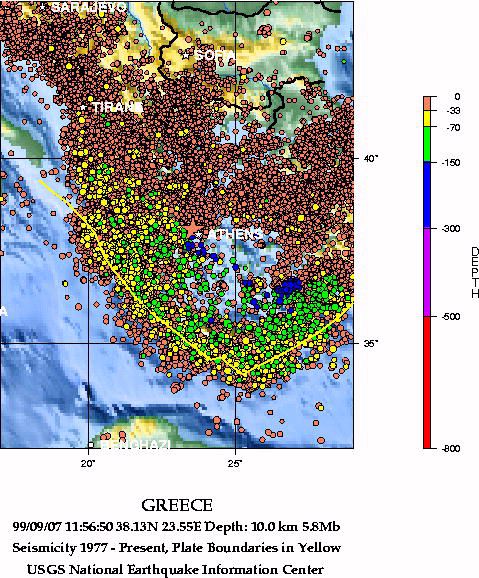Viewport: 479px width, 578px height.
Task: Click the white star marker at SARAJEVO
Action: (43, 6)
